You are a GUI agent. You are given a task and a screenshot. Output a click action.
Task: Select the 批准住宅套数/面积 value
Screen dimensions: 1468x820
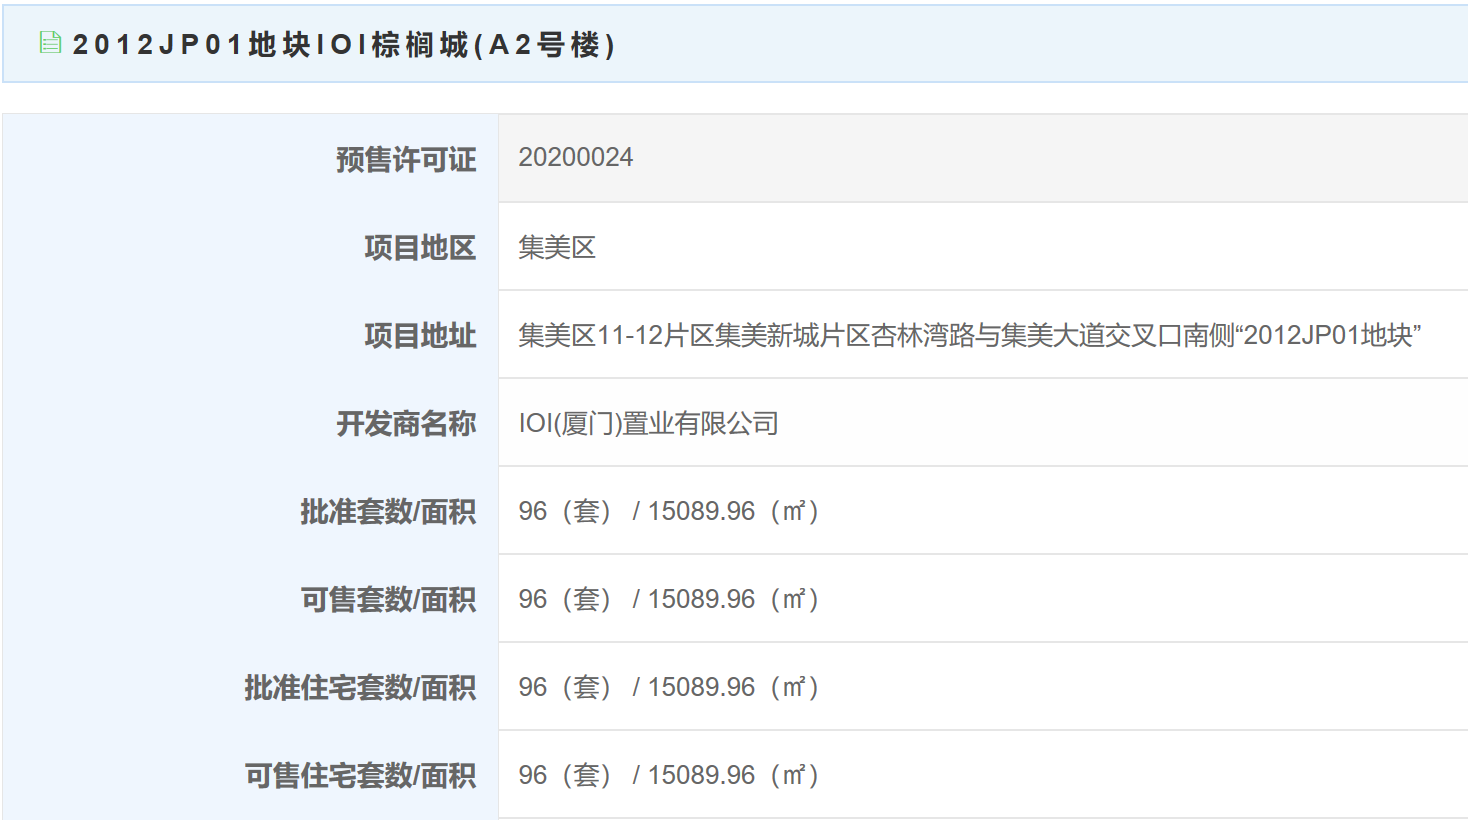point(669,688)
